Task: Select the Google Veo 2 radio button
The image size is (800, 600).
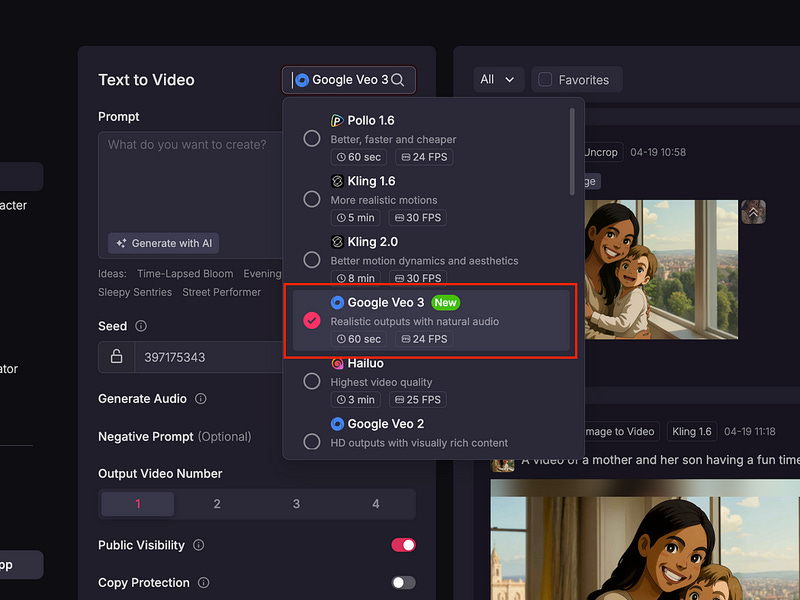Action: click(x=312, y=441)
